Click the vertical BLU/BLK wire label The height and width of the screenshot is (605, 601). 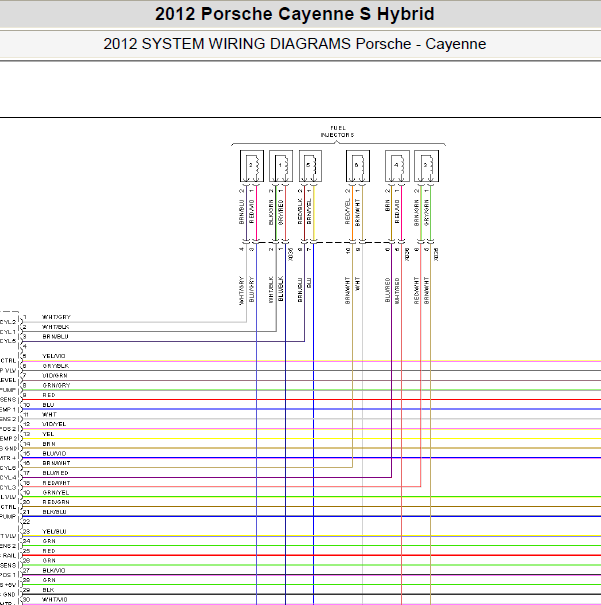click(x=281, y=289)
